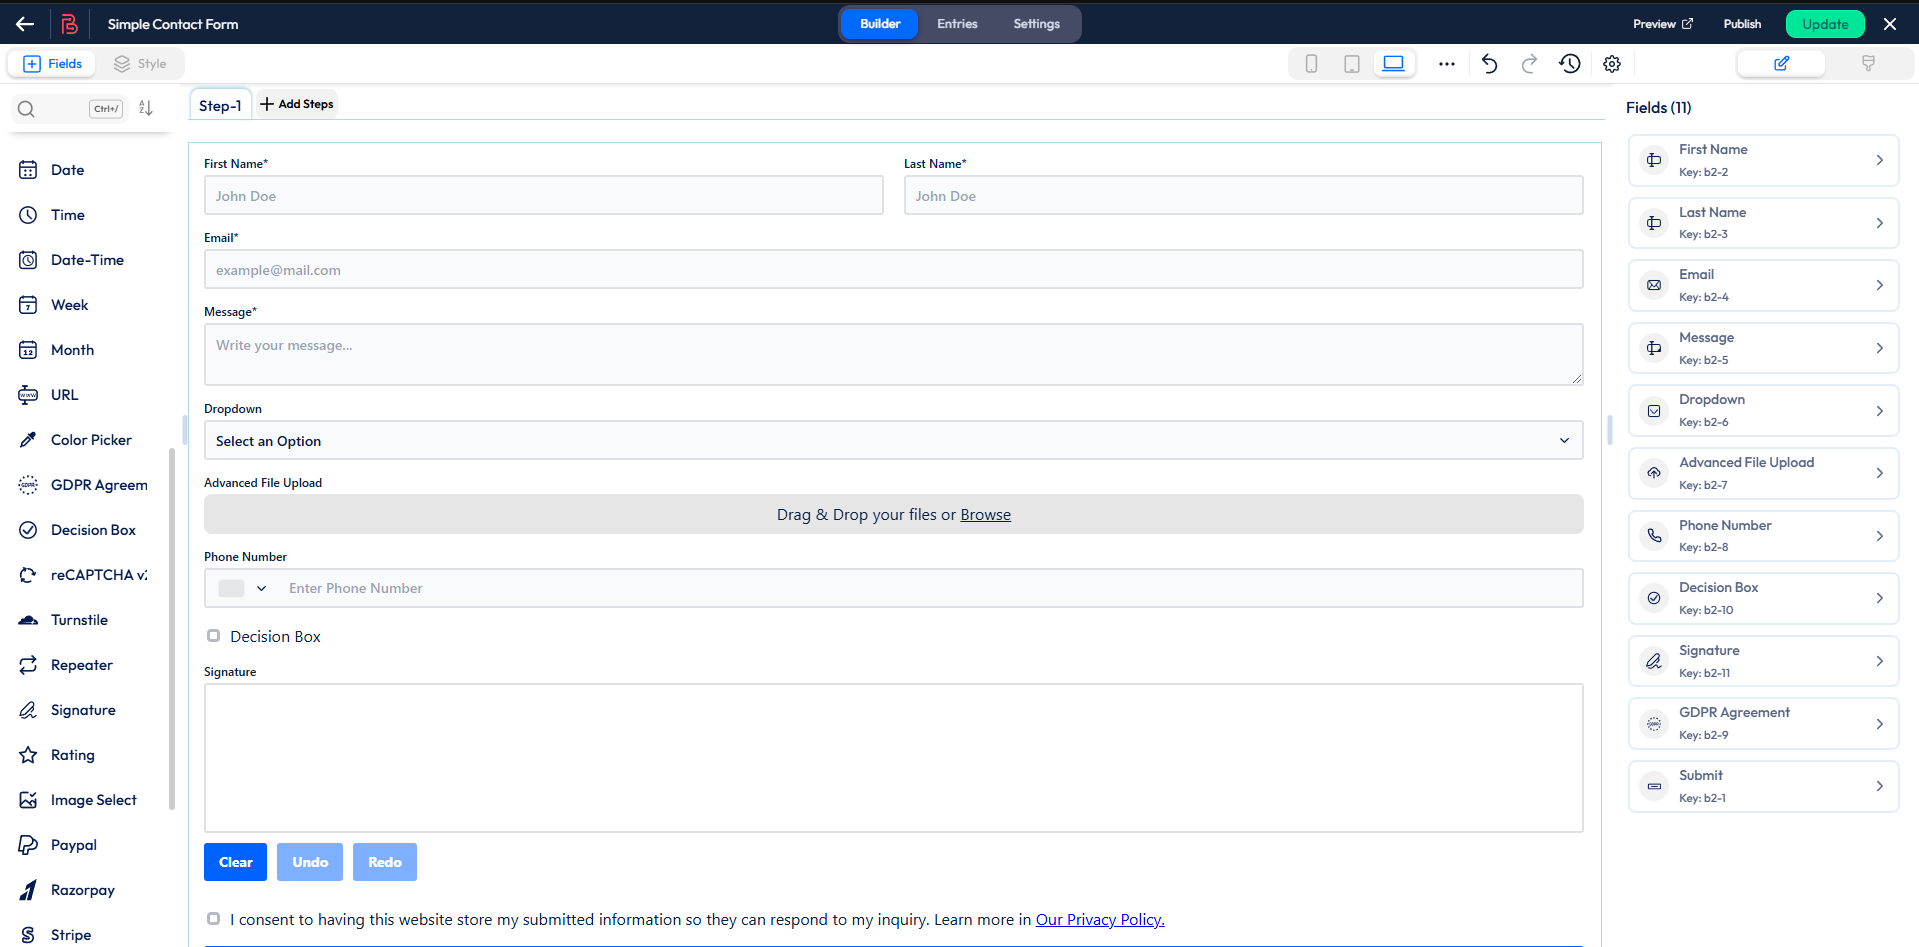Open form settings gear icon
Viewport: 1919px width, 947px height.
(1611, 64)
